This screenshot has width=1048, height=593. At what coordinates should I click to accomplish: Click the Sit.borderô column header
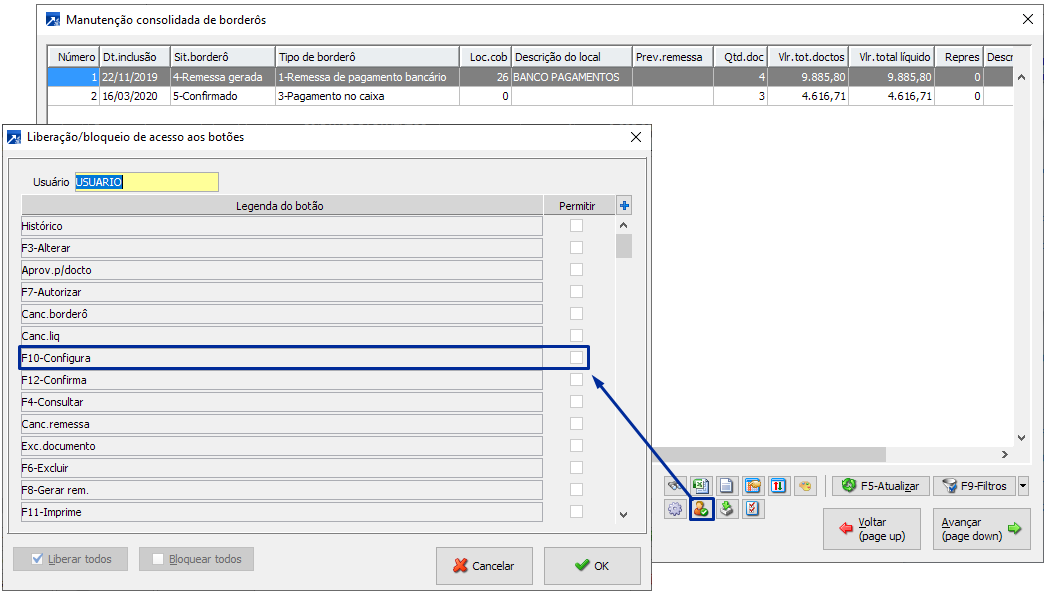tap(223, 57)
